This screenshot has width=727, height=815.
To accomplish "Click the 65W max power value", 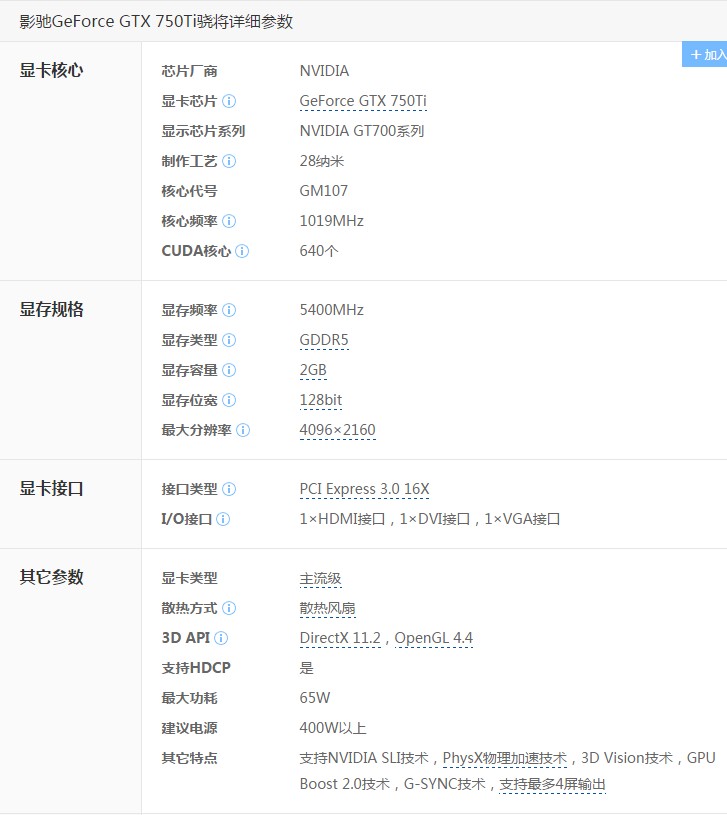I will [314, 698].
